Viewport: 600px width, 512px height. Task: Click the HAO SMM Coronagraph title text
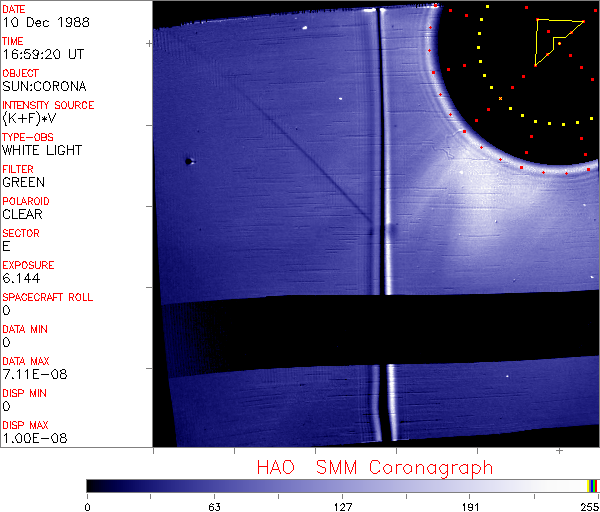[x=374, y=467]
